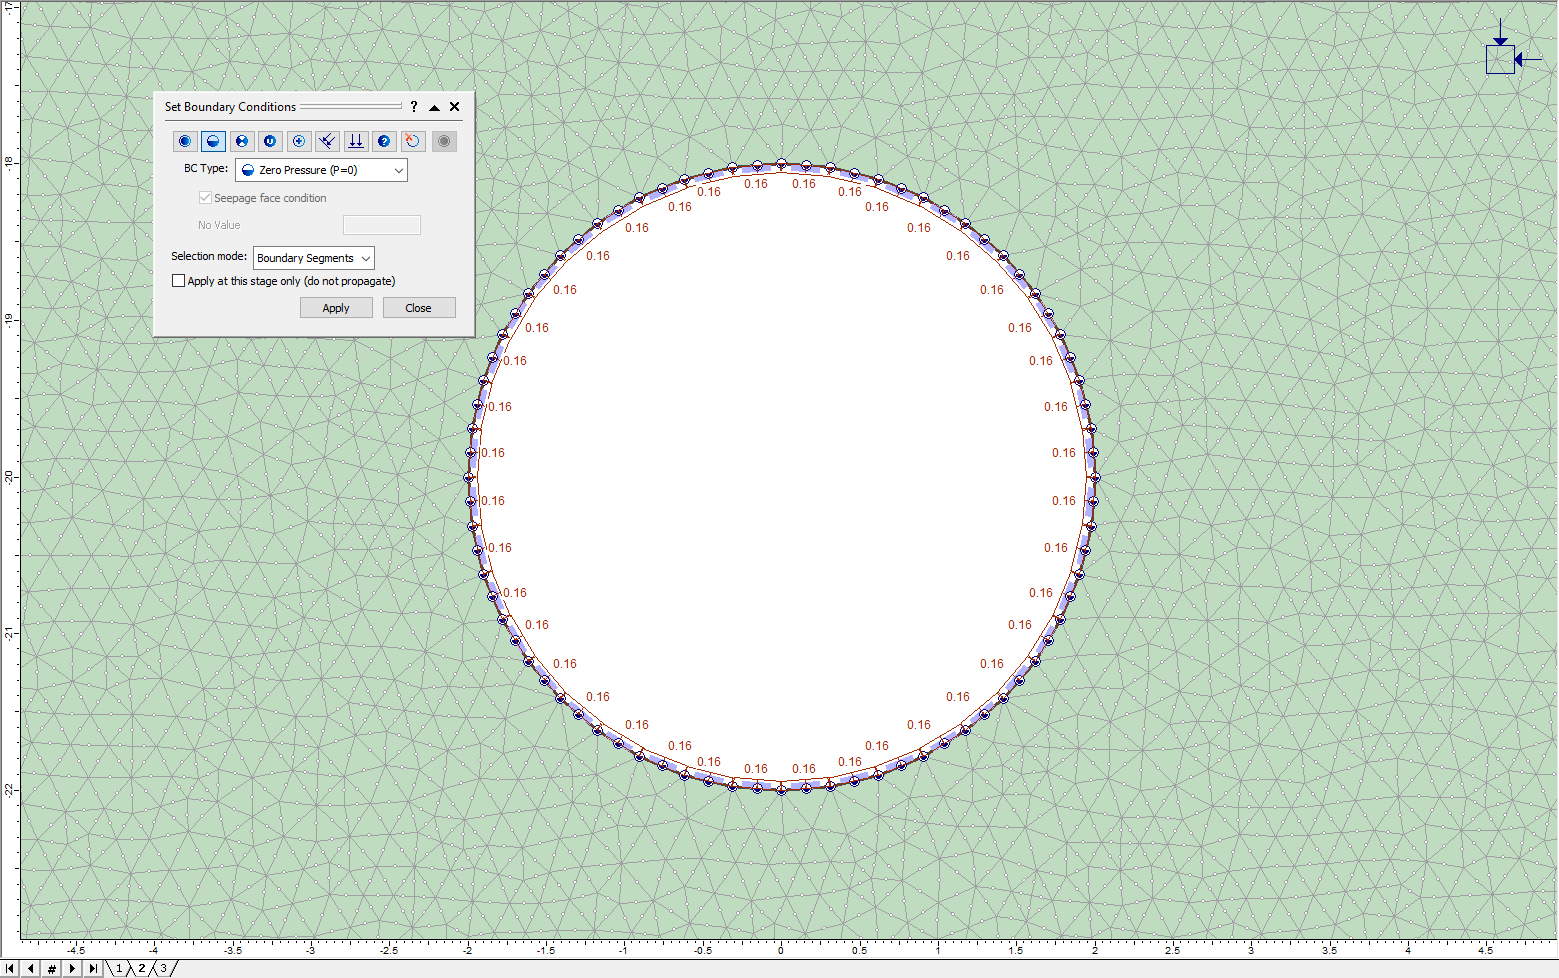Select the converging arrows flow condition icon
1559x978 pixels.
(327, 141)
